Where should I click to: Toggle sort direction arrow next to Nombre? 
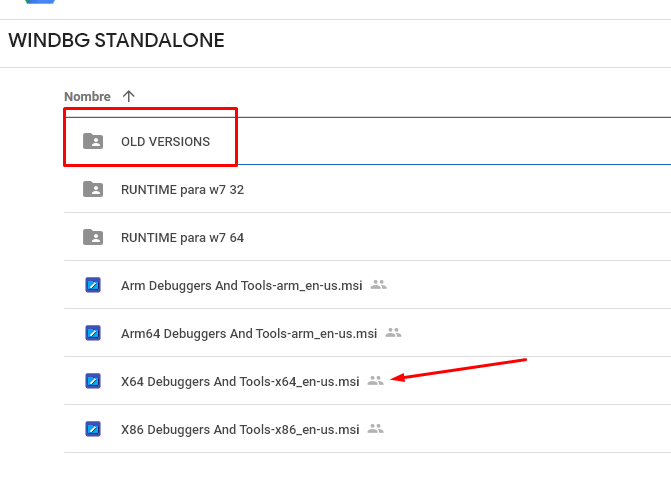[128, 96]
